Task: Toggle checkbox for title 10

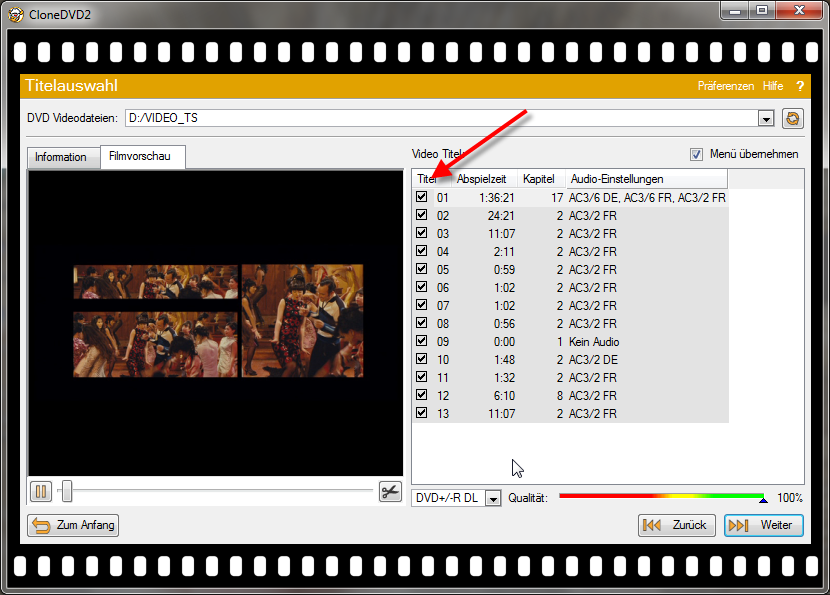Action: tap(421, 359)
